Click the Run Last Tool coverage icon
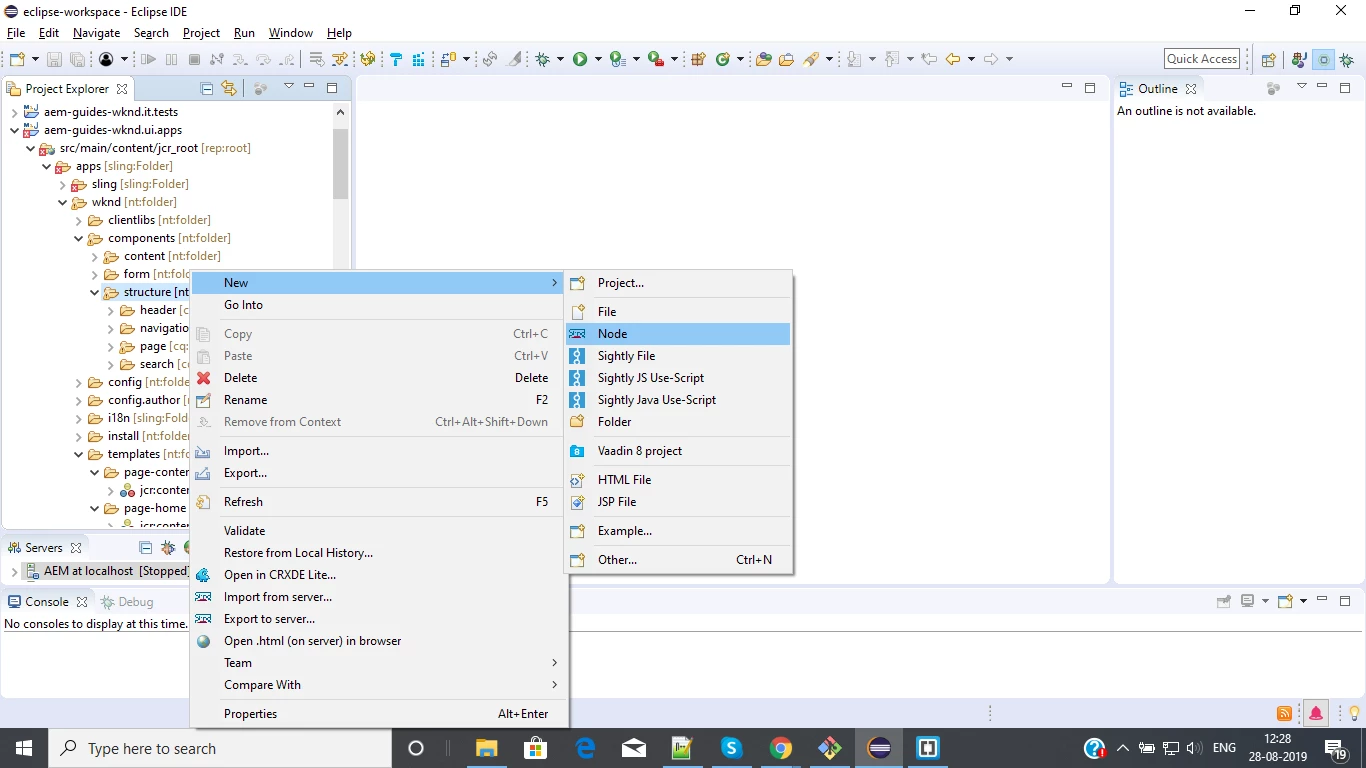Screen dimensions: 1366x768 pos(618,59)
